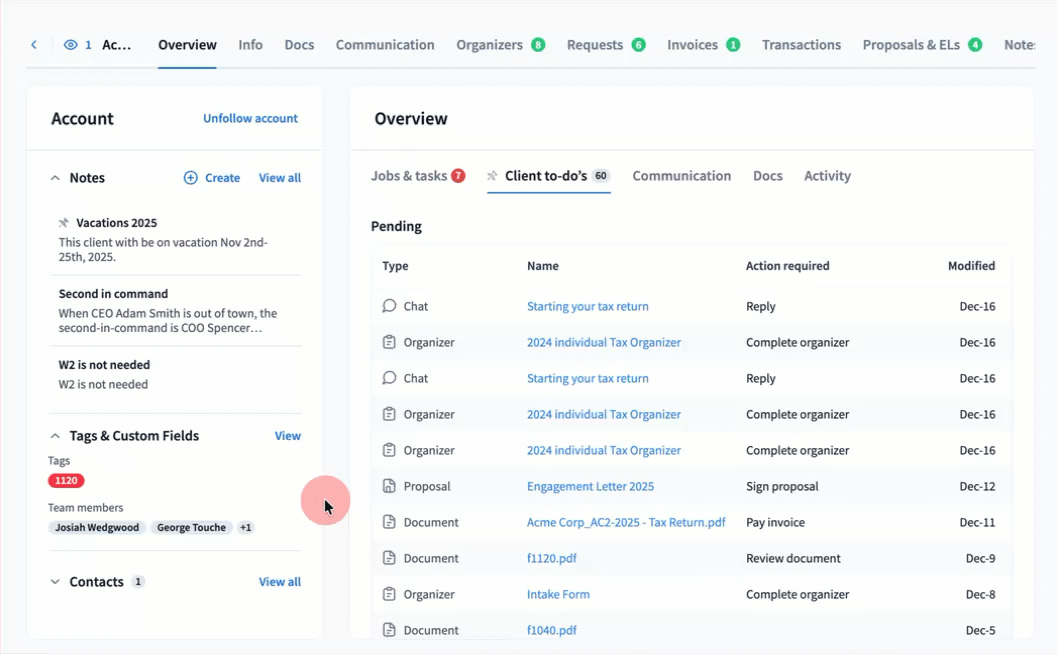1058x654 pixels.
Task: Click the red 1120 tag
Action: (66, 481)
